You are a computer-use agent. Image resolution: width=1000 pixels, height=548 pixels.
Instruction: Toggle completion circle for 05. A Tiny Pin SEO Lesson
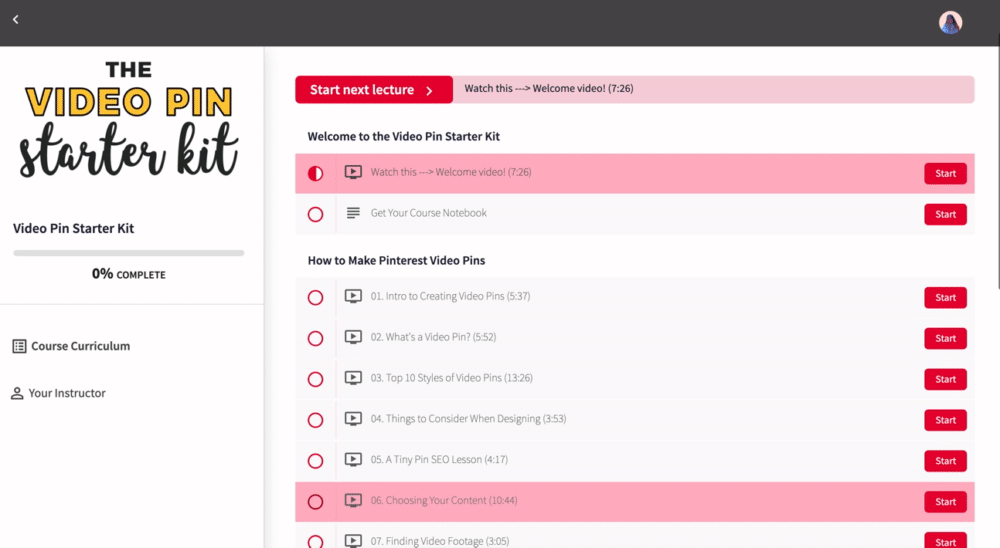pos(315,461)
